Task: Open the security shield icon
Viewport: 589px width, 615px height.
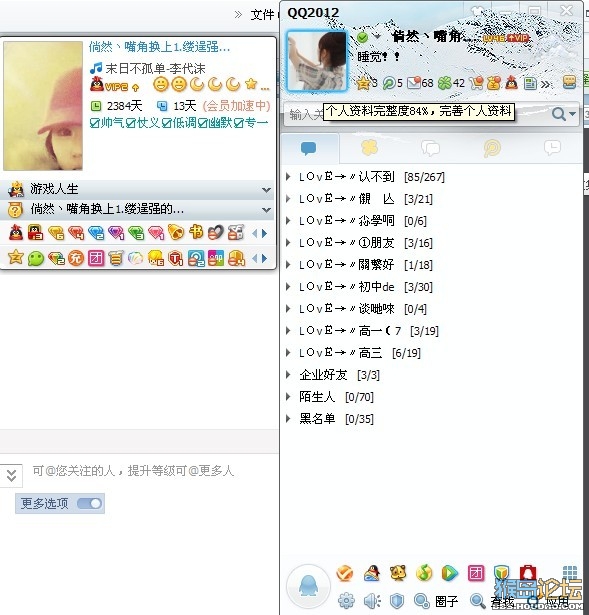Action: [x=397, y=600]
